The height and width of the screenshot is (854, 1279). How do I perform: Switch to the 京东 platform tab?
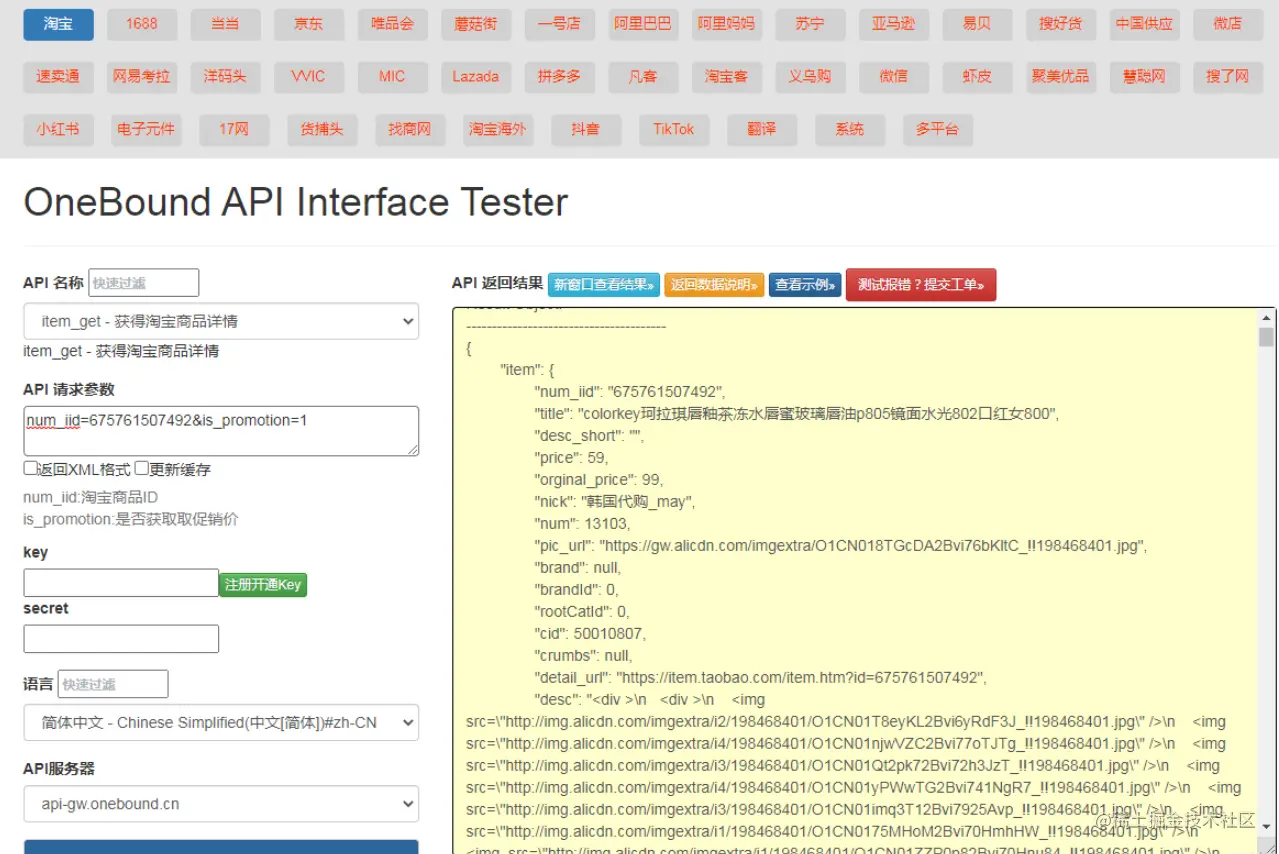click(x=308, y=24)
